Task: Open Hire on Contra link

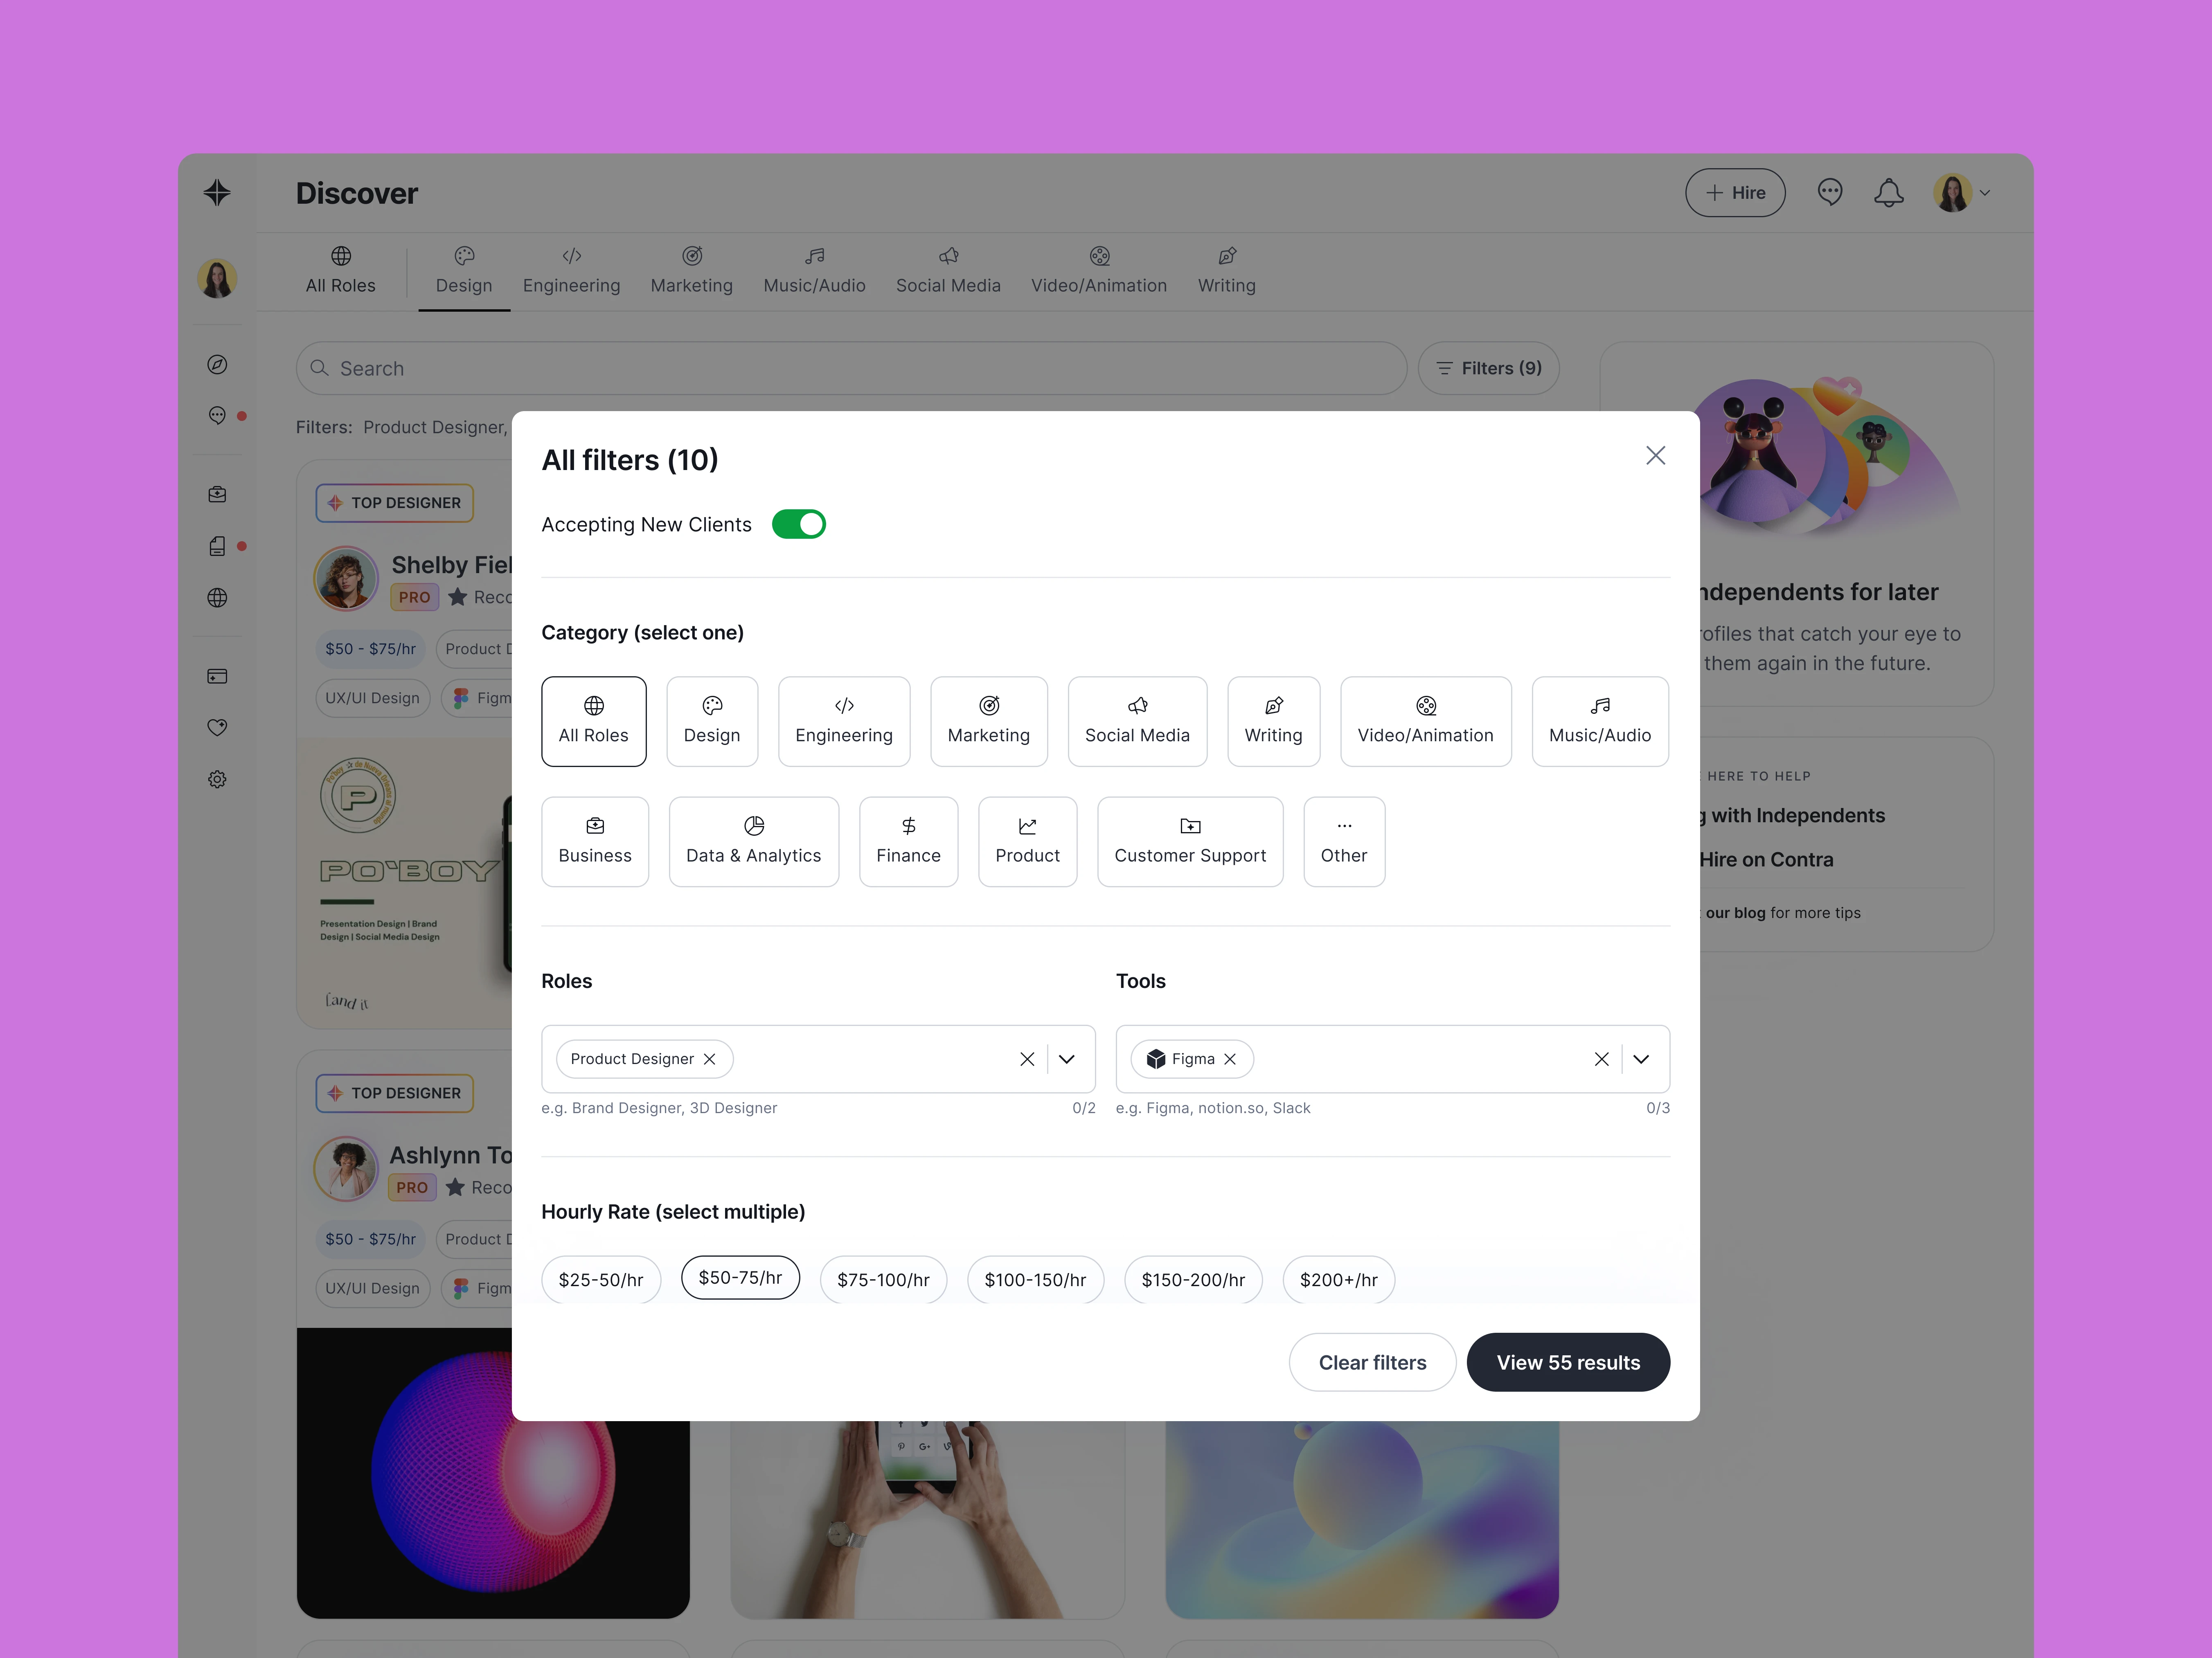Action: coord(1766,860)
